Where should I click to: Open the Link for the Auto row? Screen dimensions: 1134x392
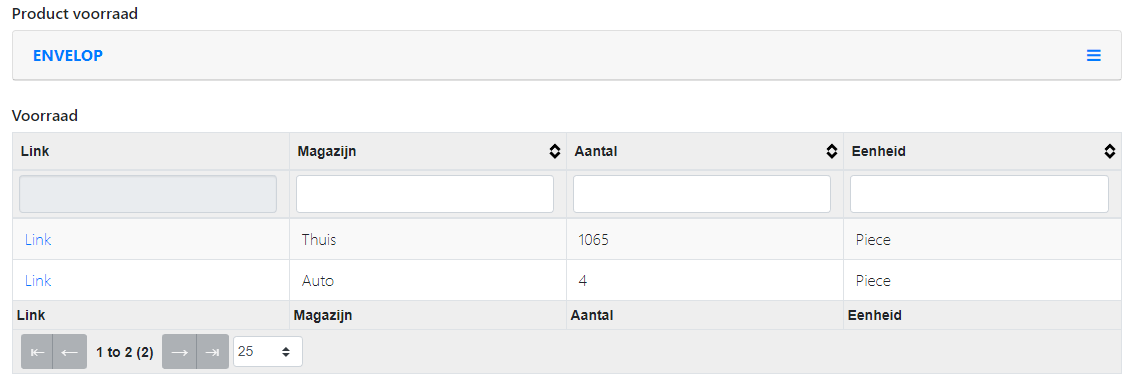coord(38,281)
